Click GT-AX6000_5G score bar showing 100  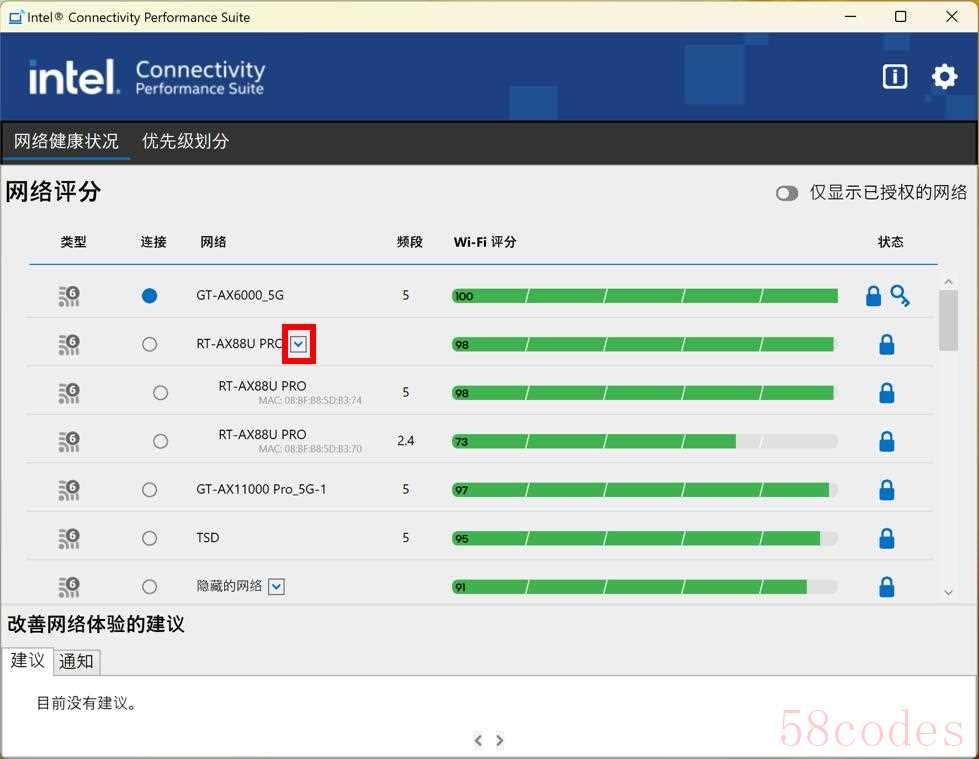point(645,296)
